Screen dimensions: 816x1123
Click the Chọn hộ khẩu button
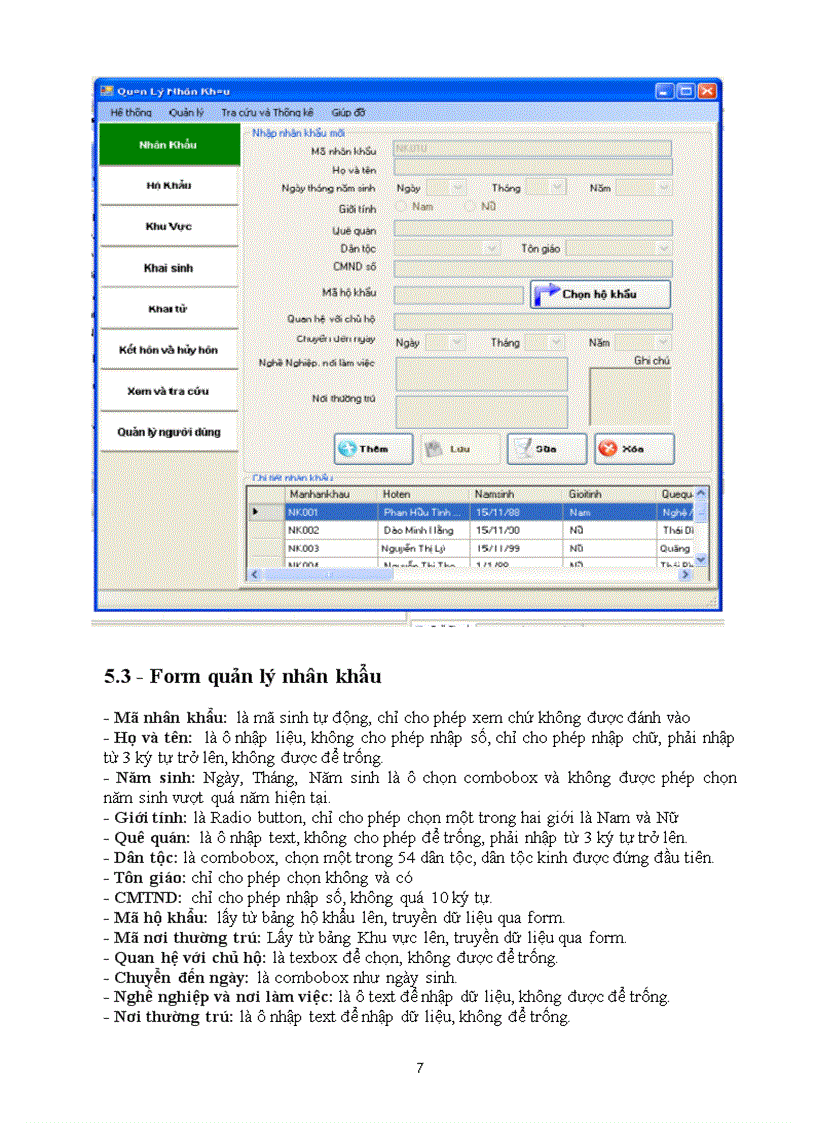tap(600, 294)
